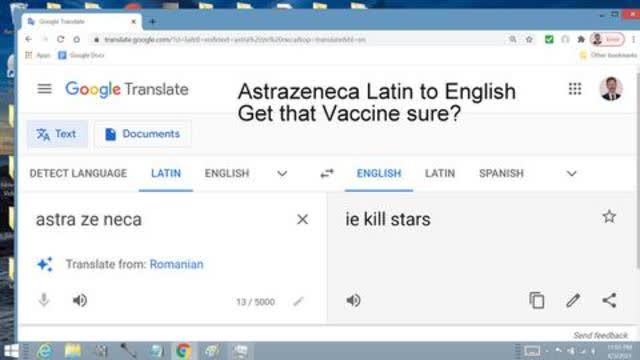Swap source and target languages
The image size is (640, 360).
click(x=327, y=173)
